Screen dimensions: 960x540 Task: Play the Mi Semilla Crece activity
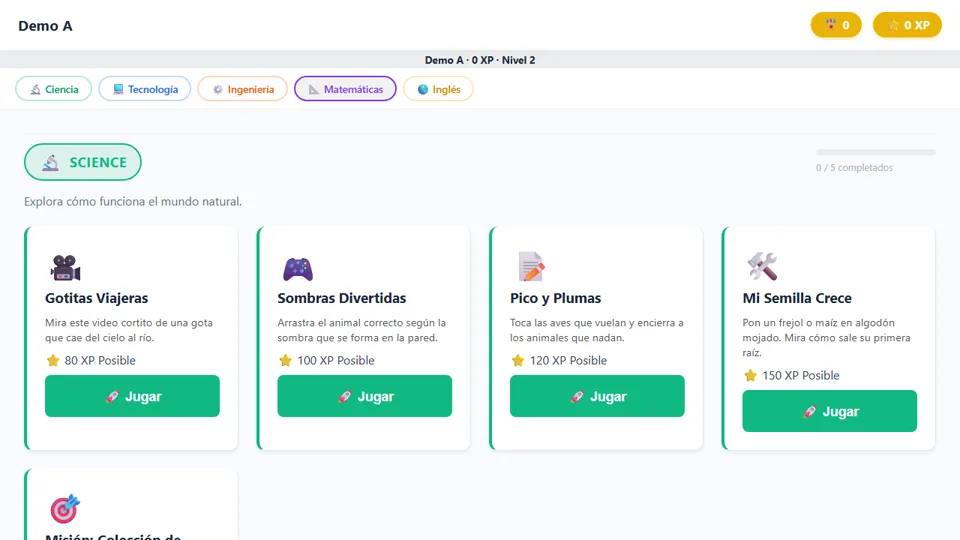pos(830,411)
